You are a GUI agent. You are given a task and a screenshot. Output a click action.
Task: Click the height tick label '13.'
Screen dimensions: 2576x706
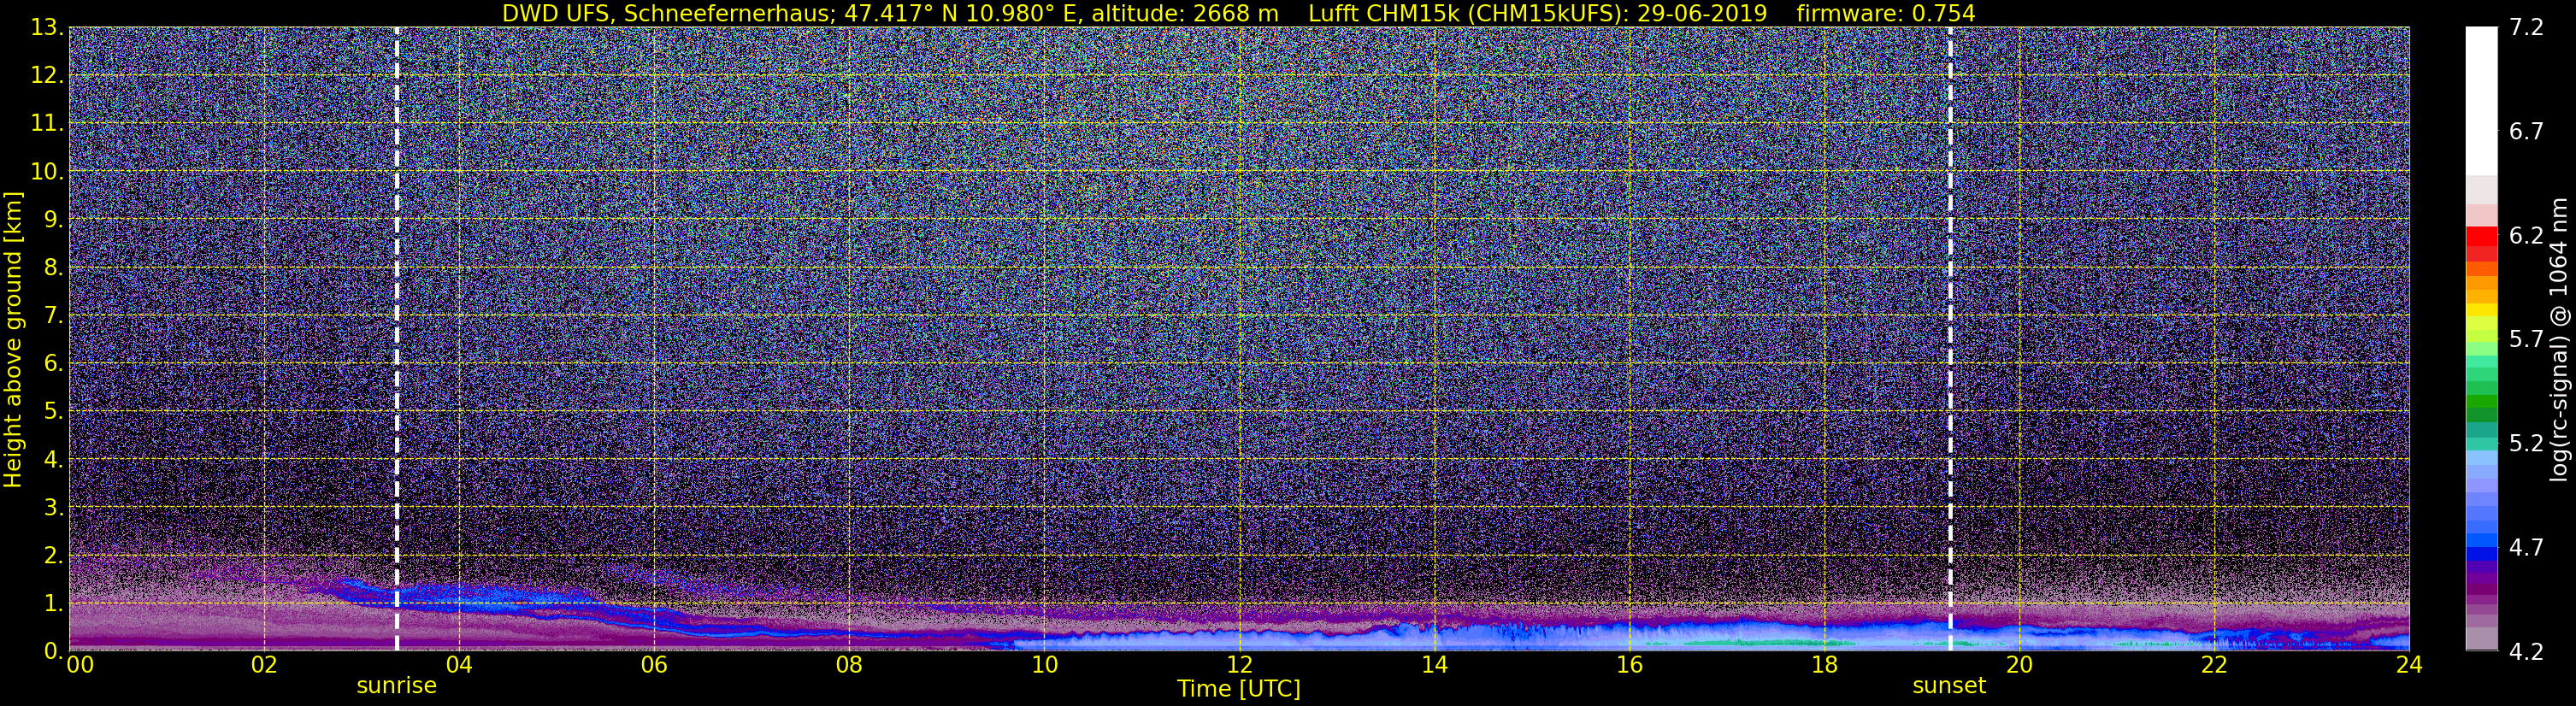click(48, 27)
